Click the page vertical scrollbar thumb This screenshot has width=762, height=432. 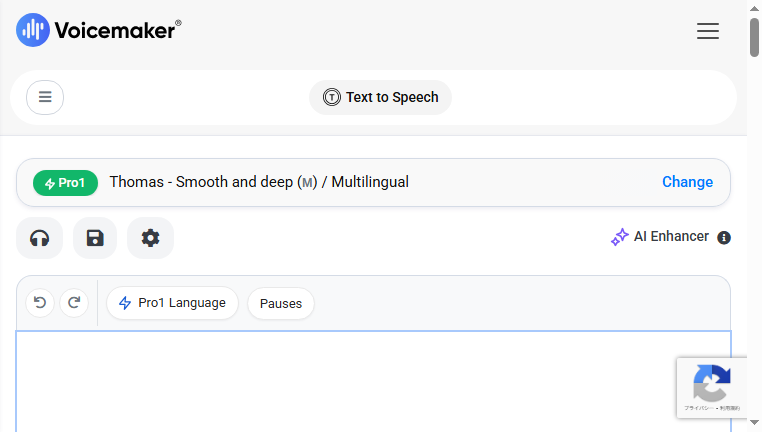[754, 37]
